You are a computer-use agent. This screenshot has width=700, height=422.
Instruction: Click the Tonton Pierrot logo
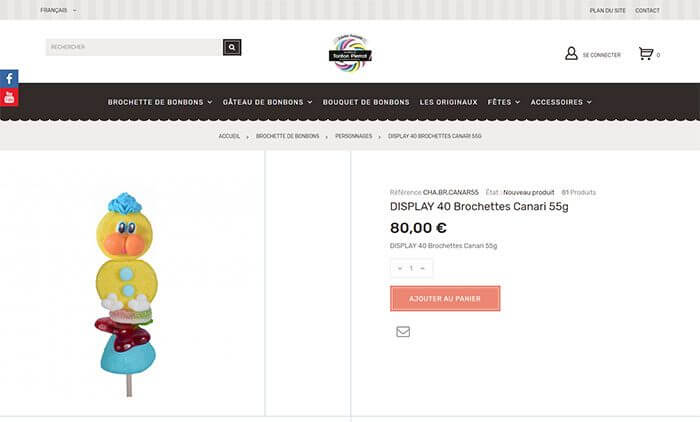click(350, 53)
